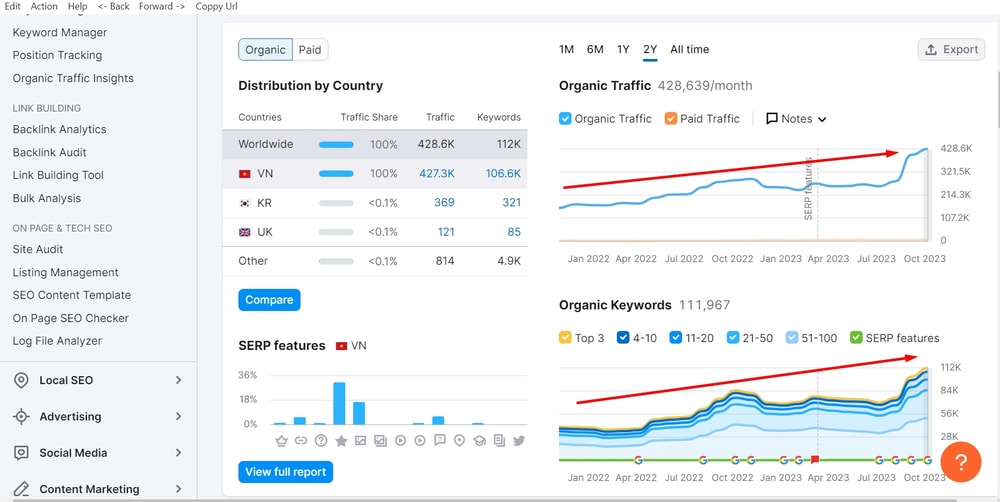Expand the Local SEO section chevron
Viewport: 1000px width, 502px height.
pos(179,380)
